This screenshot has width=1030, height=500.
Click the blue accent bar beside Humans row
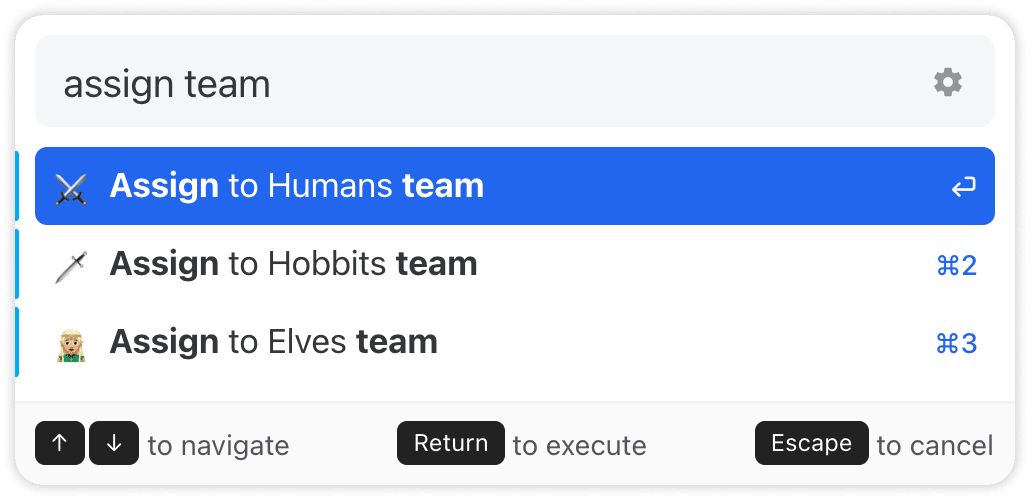coord(17,186)
